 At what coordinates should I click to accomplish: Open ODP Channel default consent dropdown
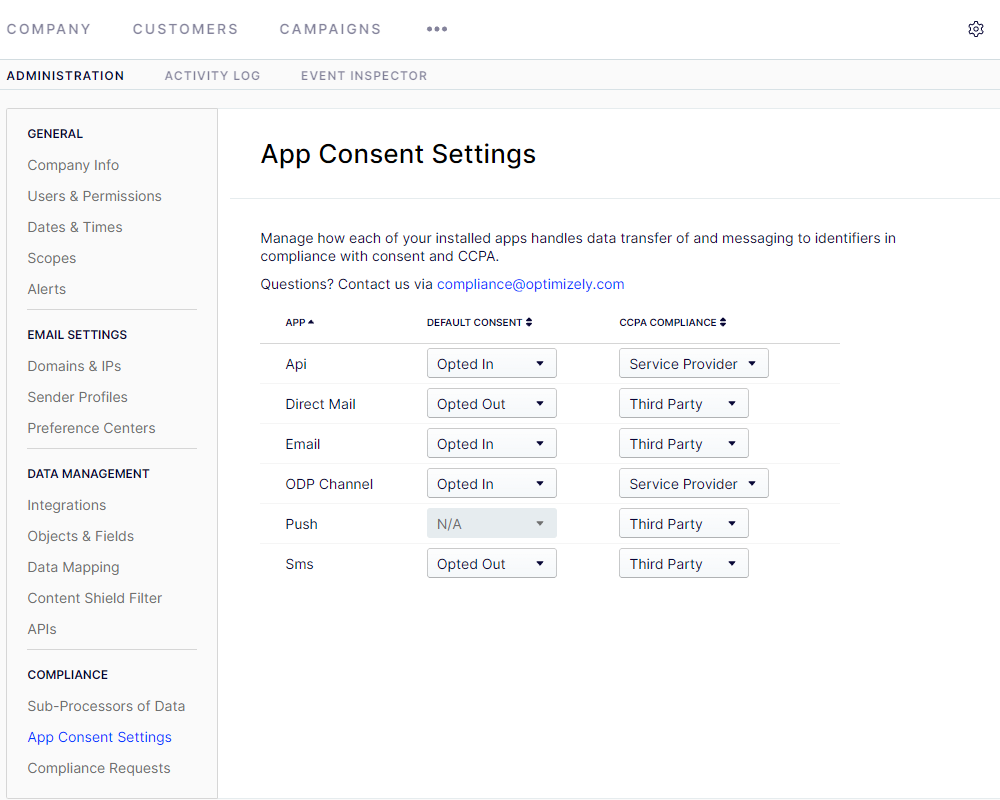[x=492, y=484]
